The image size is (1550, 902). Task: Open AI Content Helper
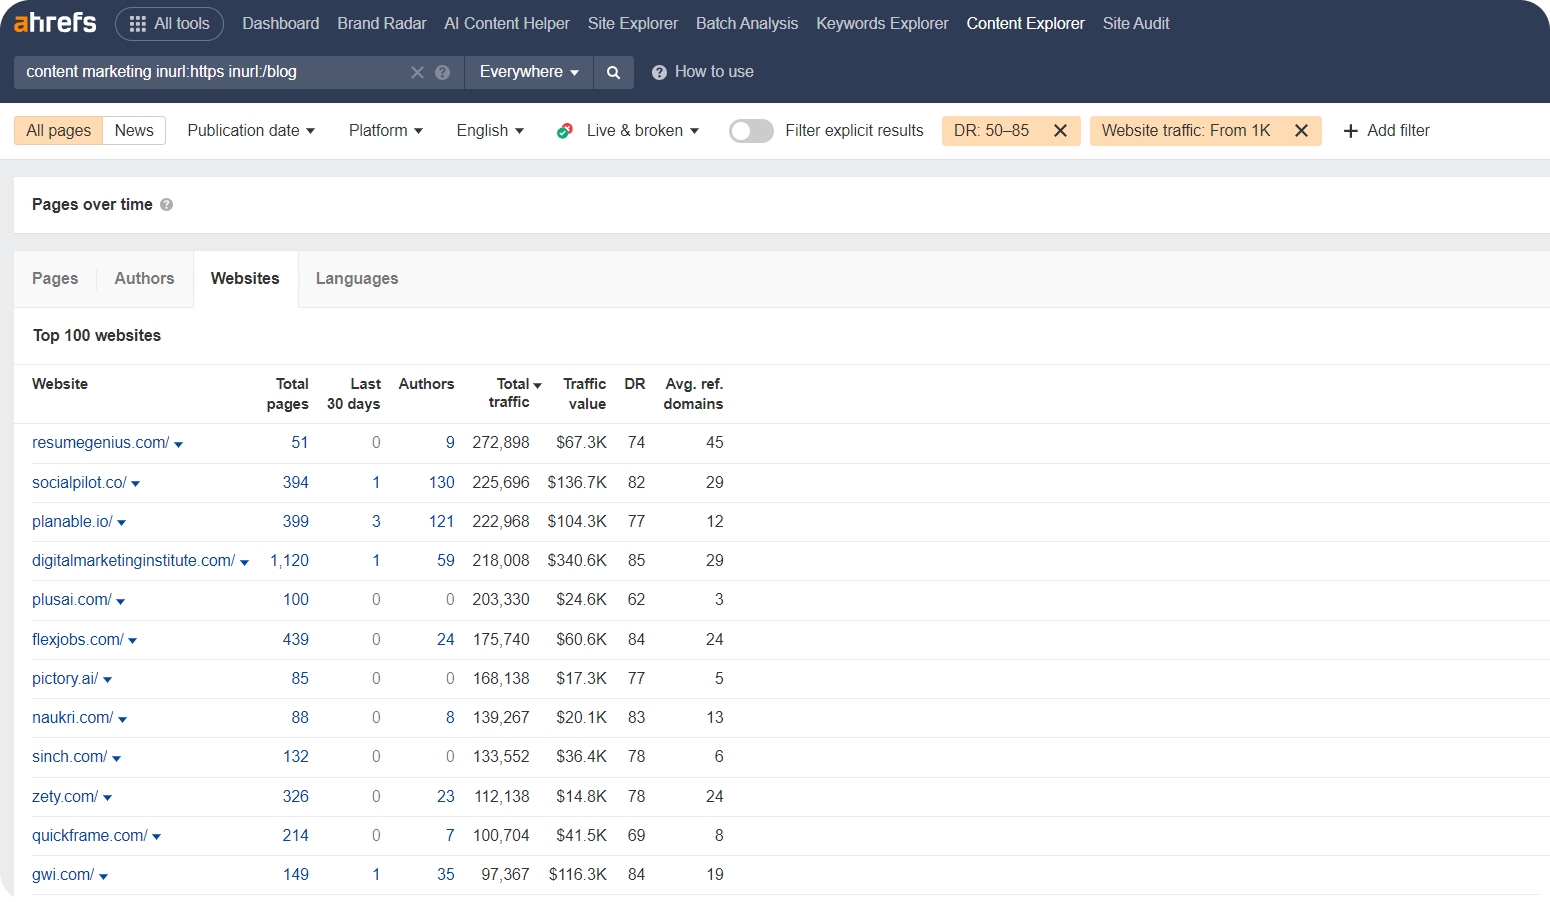pos(507,23)
